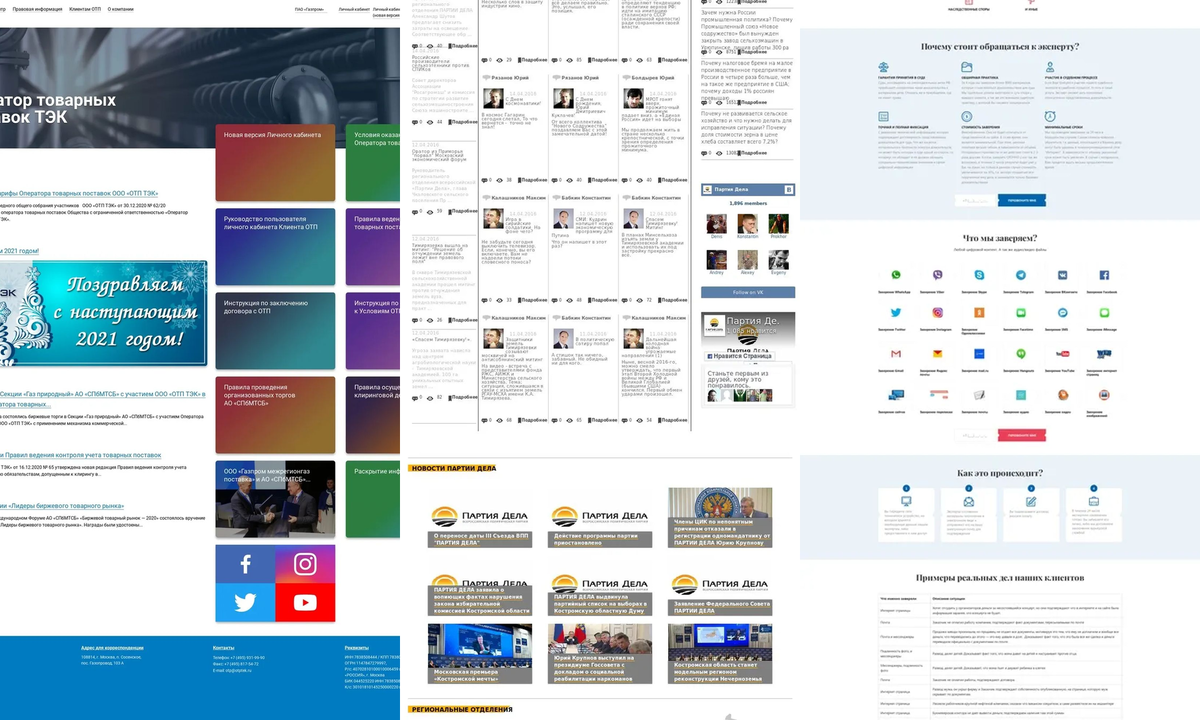Click the Instagram tile on the OTP TEK page
The width and height of the screenshot is (1200, 720).
point(305,564)
